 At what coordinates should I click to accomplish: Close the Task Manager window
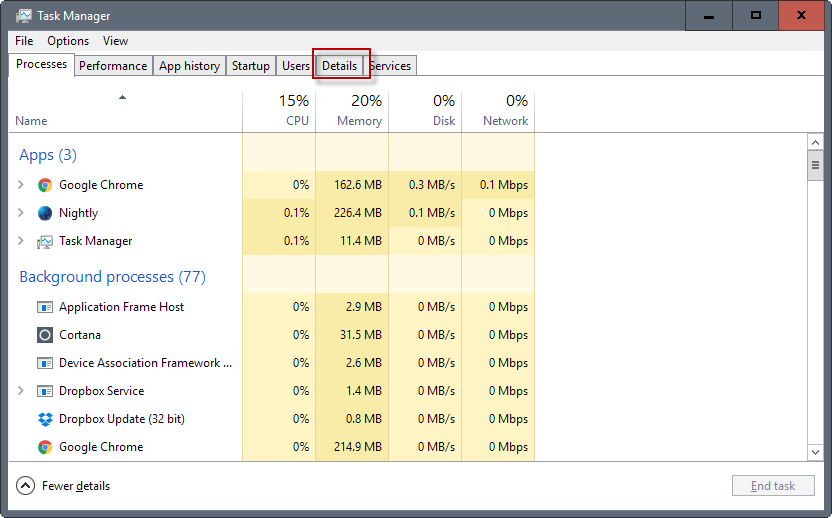(x=801, y=16)
